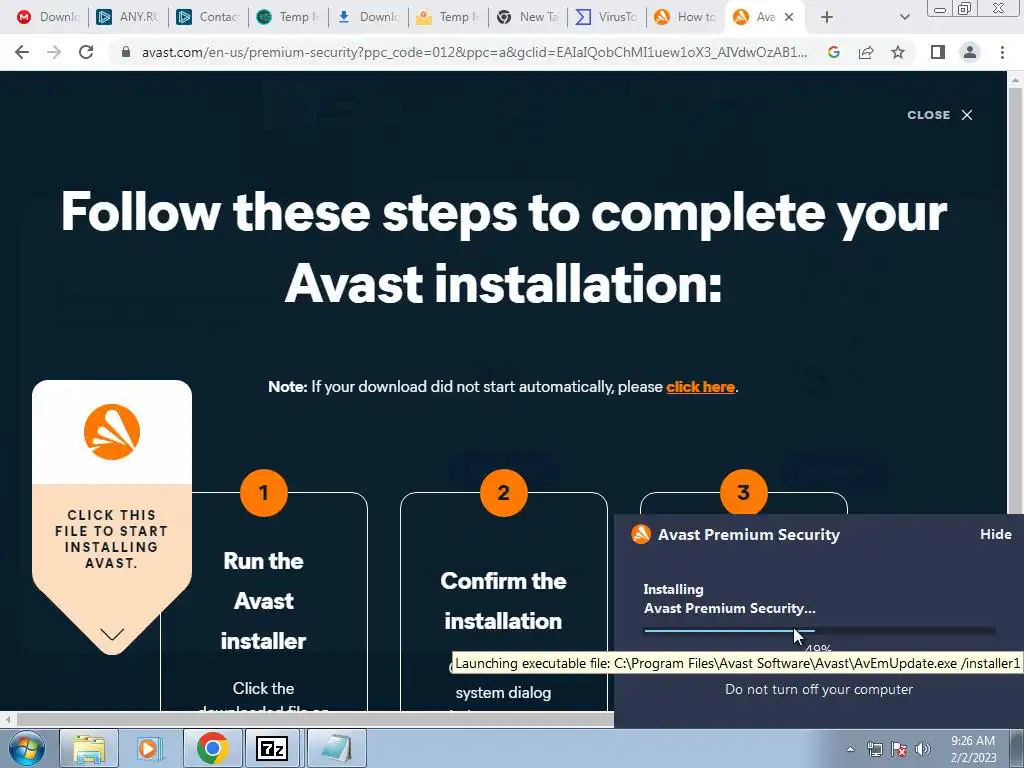Click the Google icon in address bar
1024x768 pixels.
pyautogui.click(x=833, y=52)
